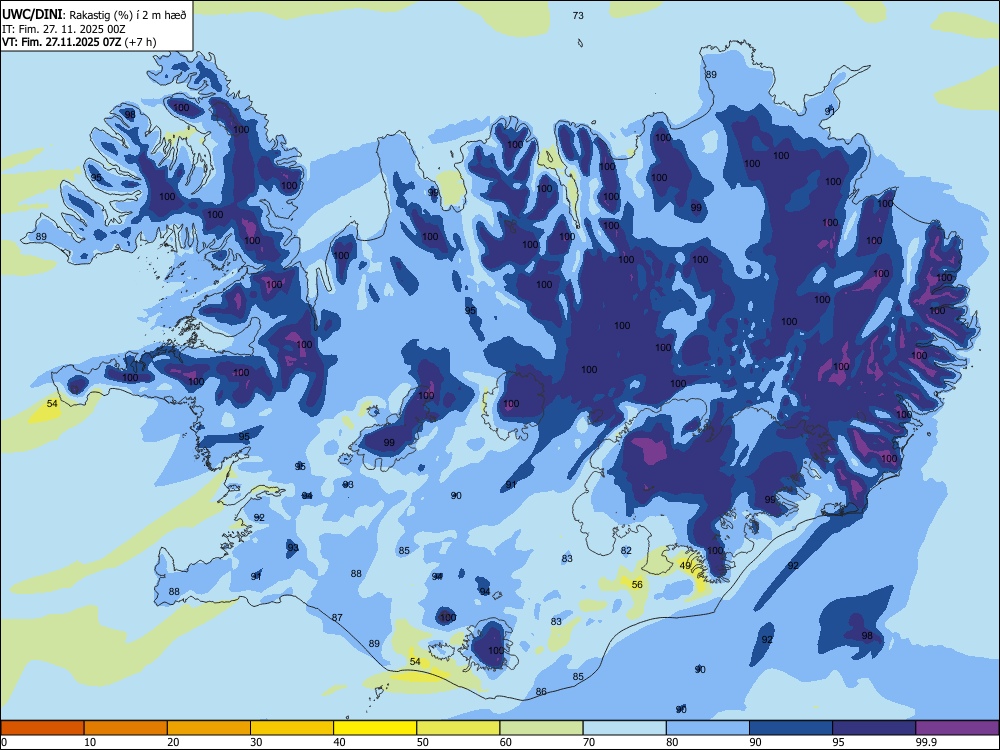Click the "73" humidity value over the sea
Viewport: 1000px width, 750px height.
click(578, 15)
